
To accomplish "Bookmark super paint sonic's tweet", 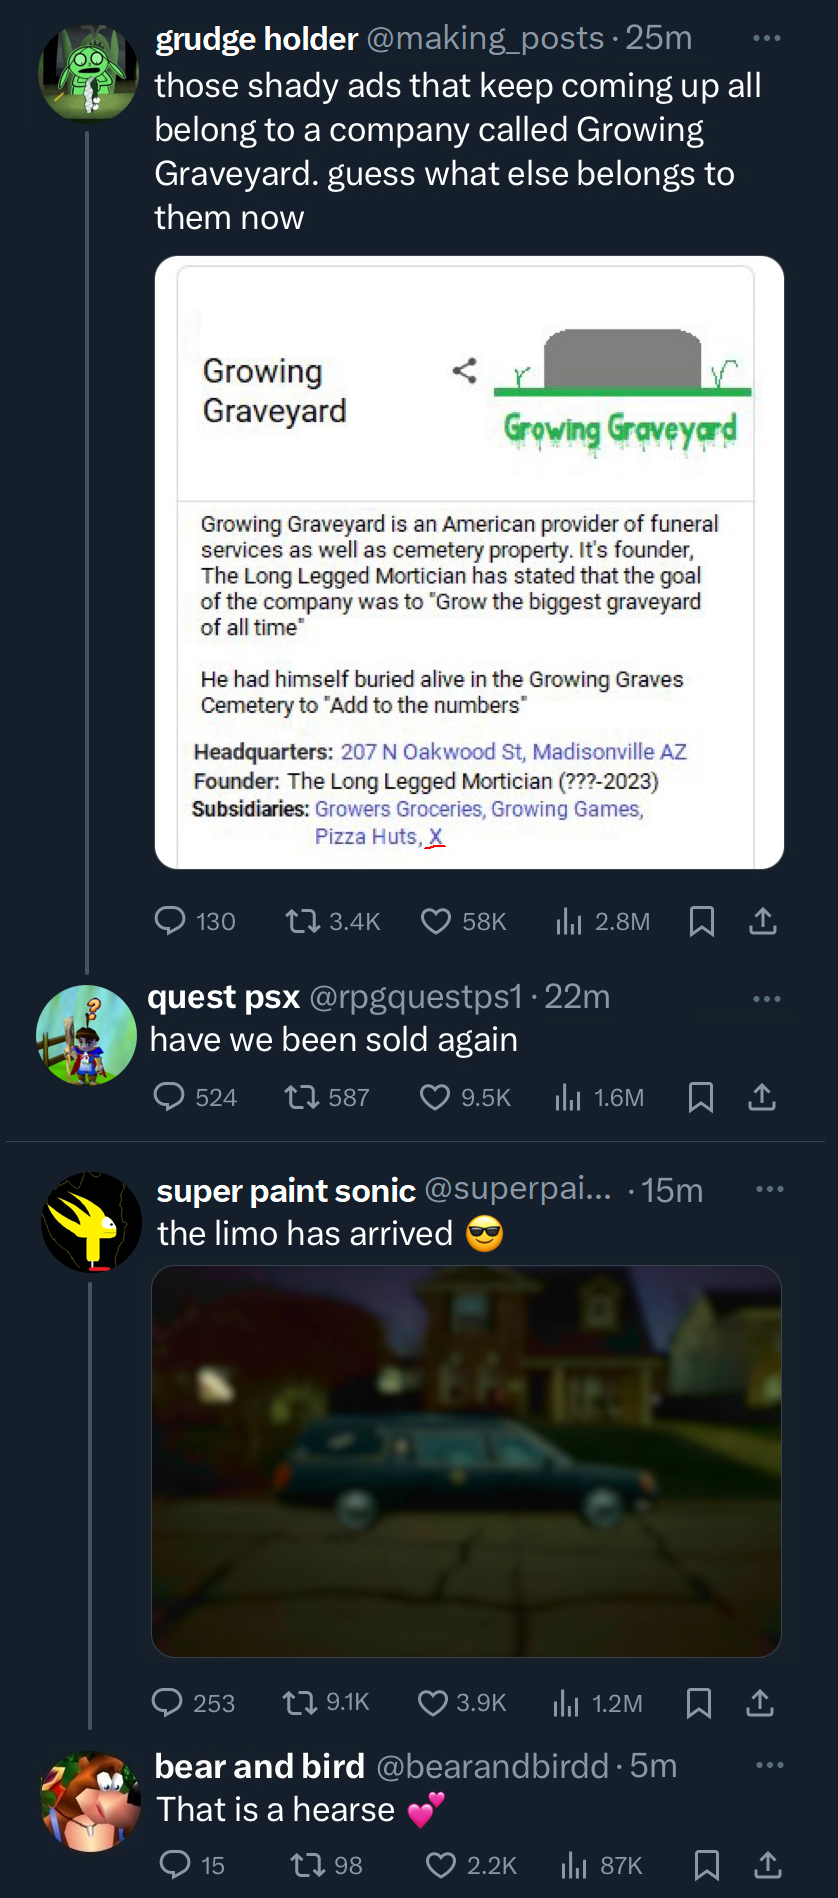I will (x=699, y=1703).
